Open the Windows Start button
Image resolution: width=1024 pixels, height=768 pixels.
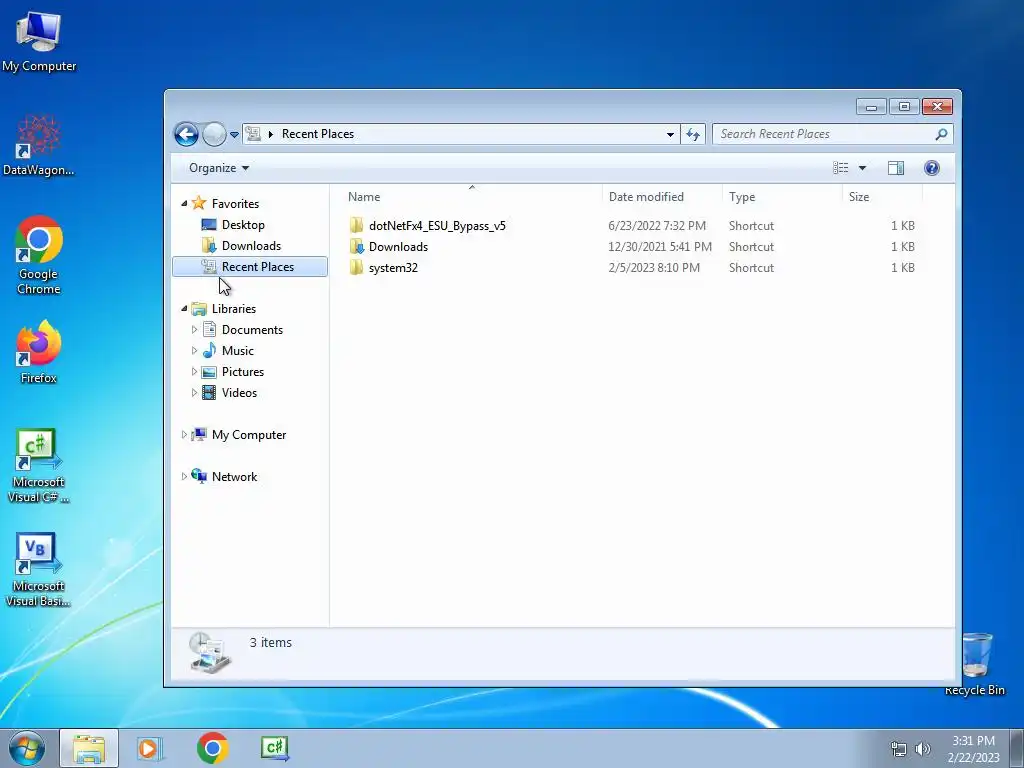[27, 748]
